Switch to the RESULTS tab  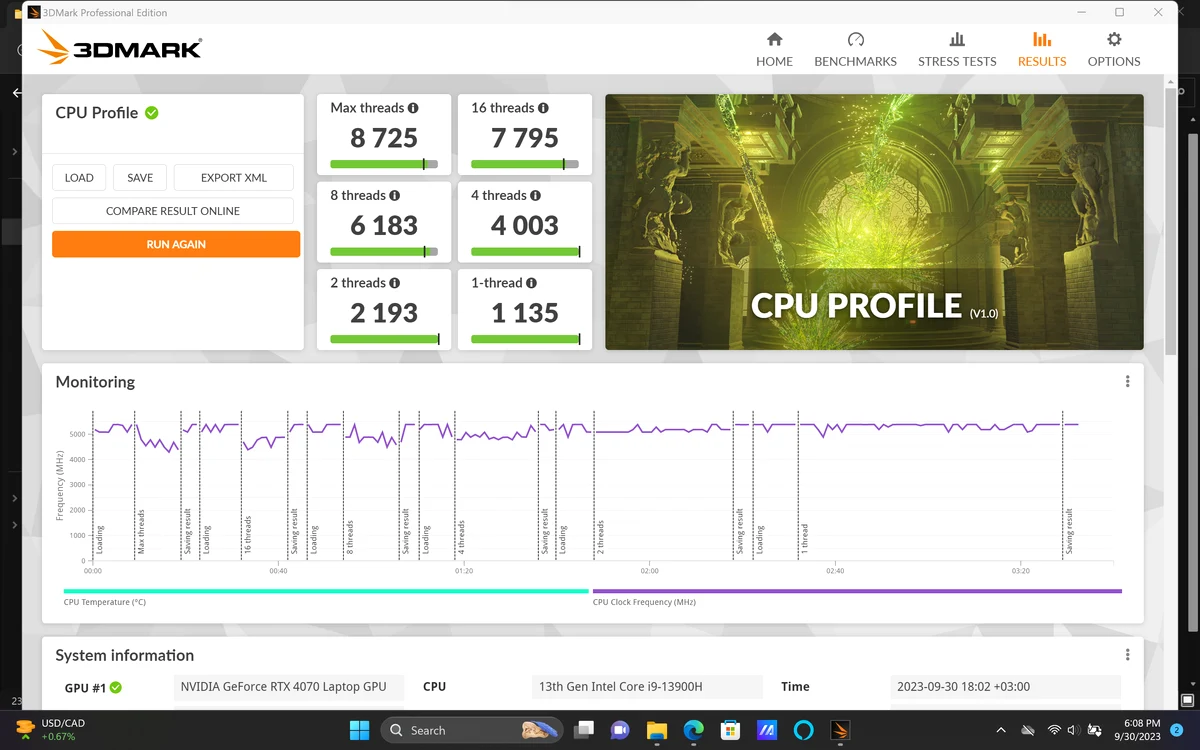(1042, 50)
